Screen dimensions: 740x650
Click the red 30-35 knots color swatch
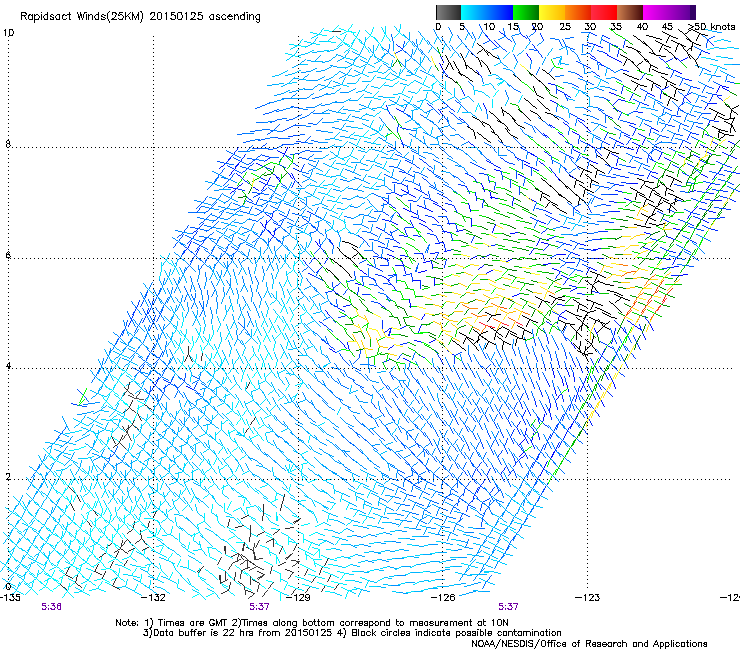[x=604, y=12]
